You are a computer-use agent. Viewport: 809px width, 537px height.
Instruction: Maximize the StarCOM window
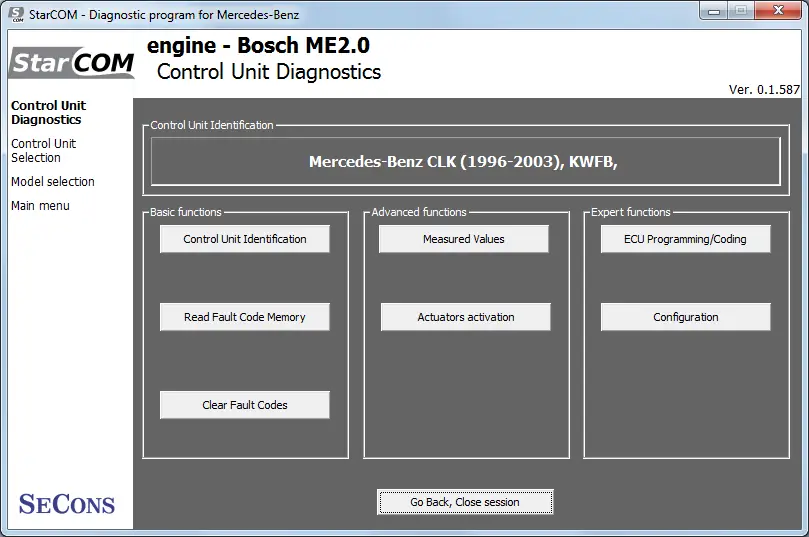741,11
